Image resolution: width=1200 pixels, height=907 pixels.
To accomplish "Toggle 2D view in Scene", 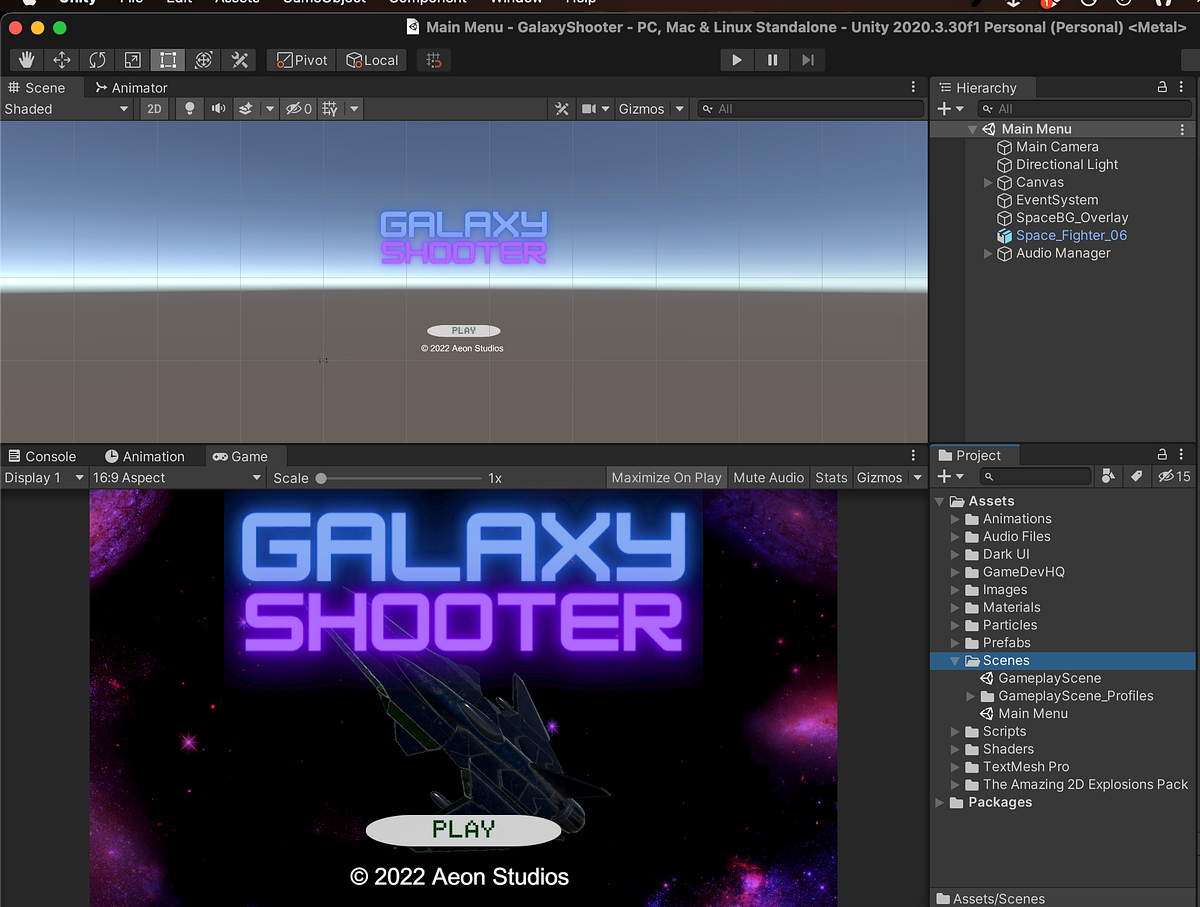I will point(154,109).
